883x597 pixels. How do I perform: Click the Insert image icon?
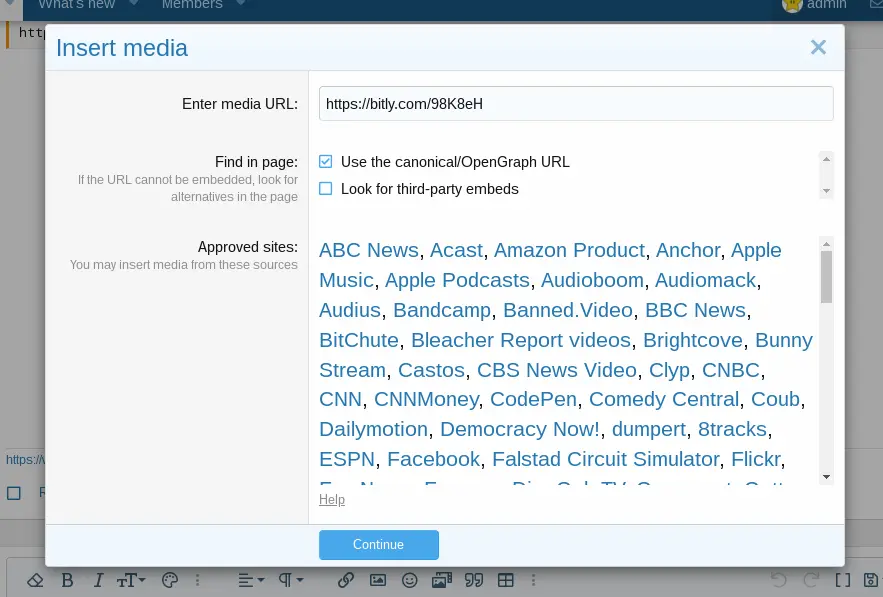coord(378,580)
